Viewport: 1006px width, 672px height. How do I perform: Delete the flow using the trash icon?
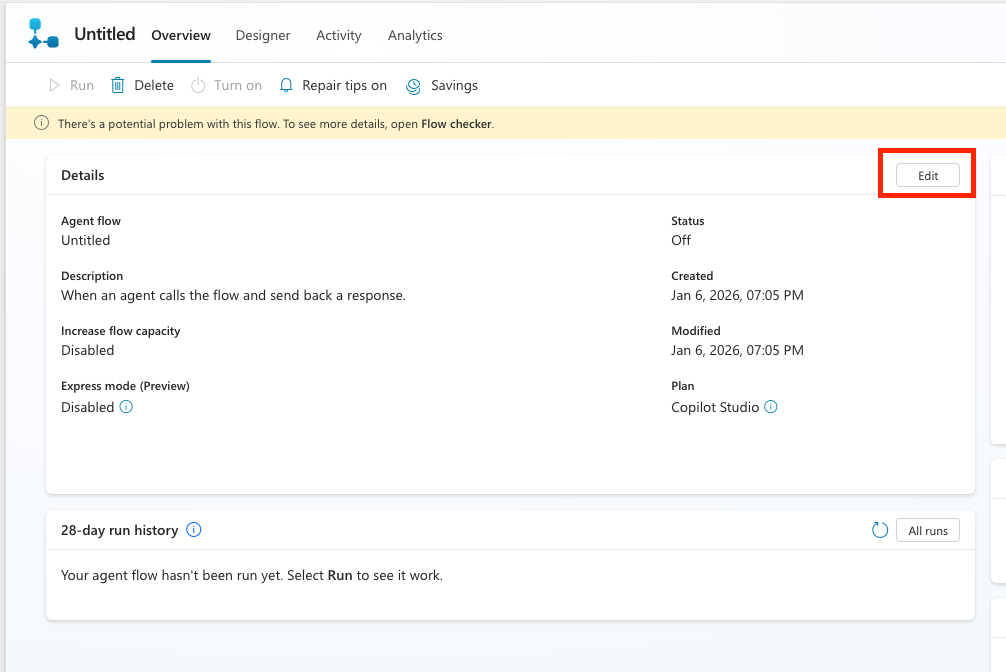(x=118, y=86)
